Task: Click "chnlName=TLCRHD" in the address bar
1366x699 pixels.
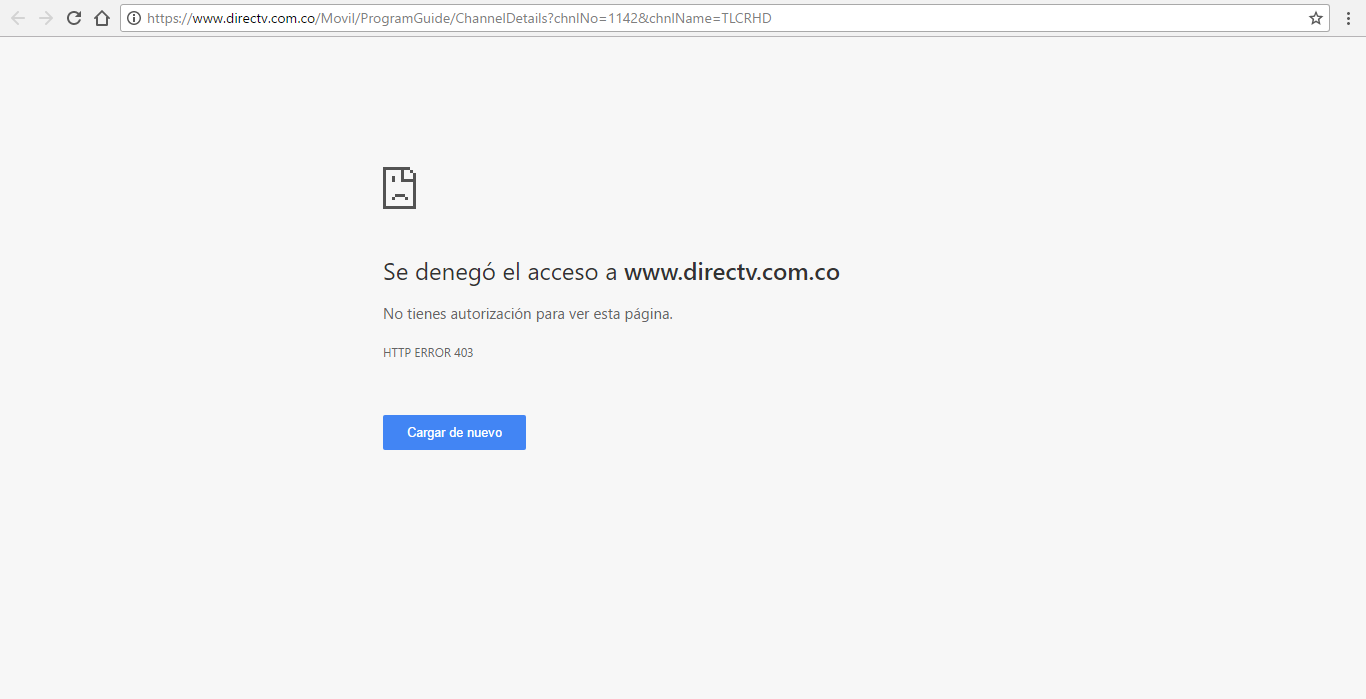Action: pyautogui.click(x=715, y=18)
